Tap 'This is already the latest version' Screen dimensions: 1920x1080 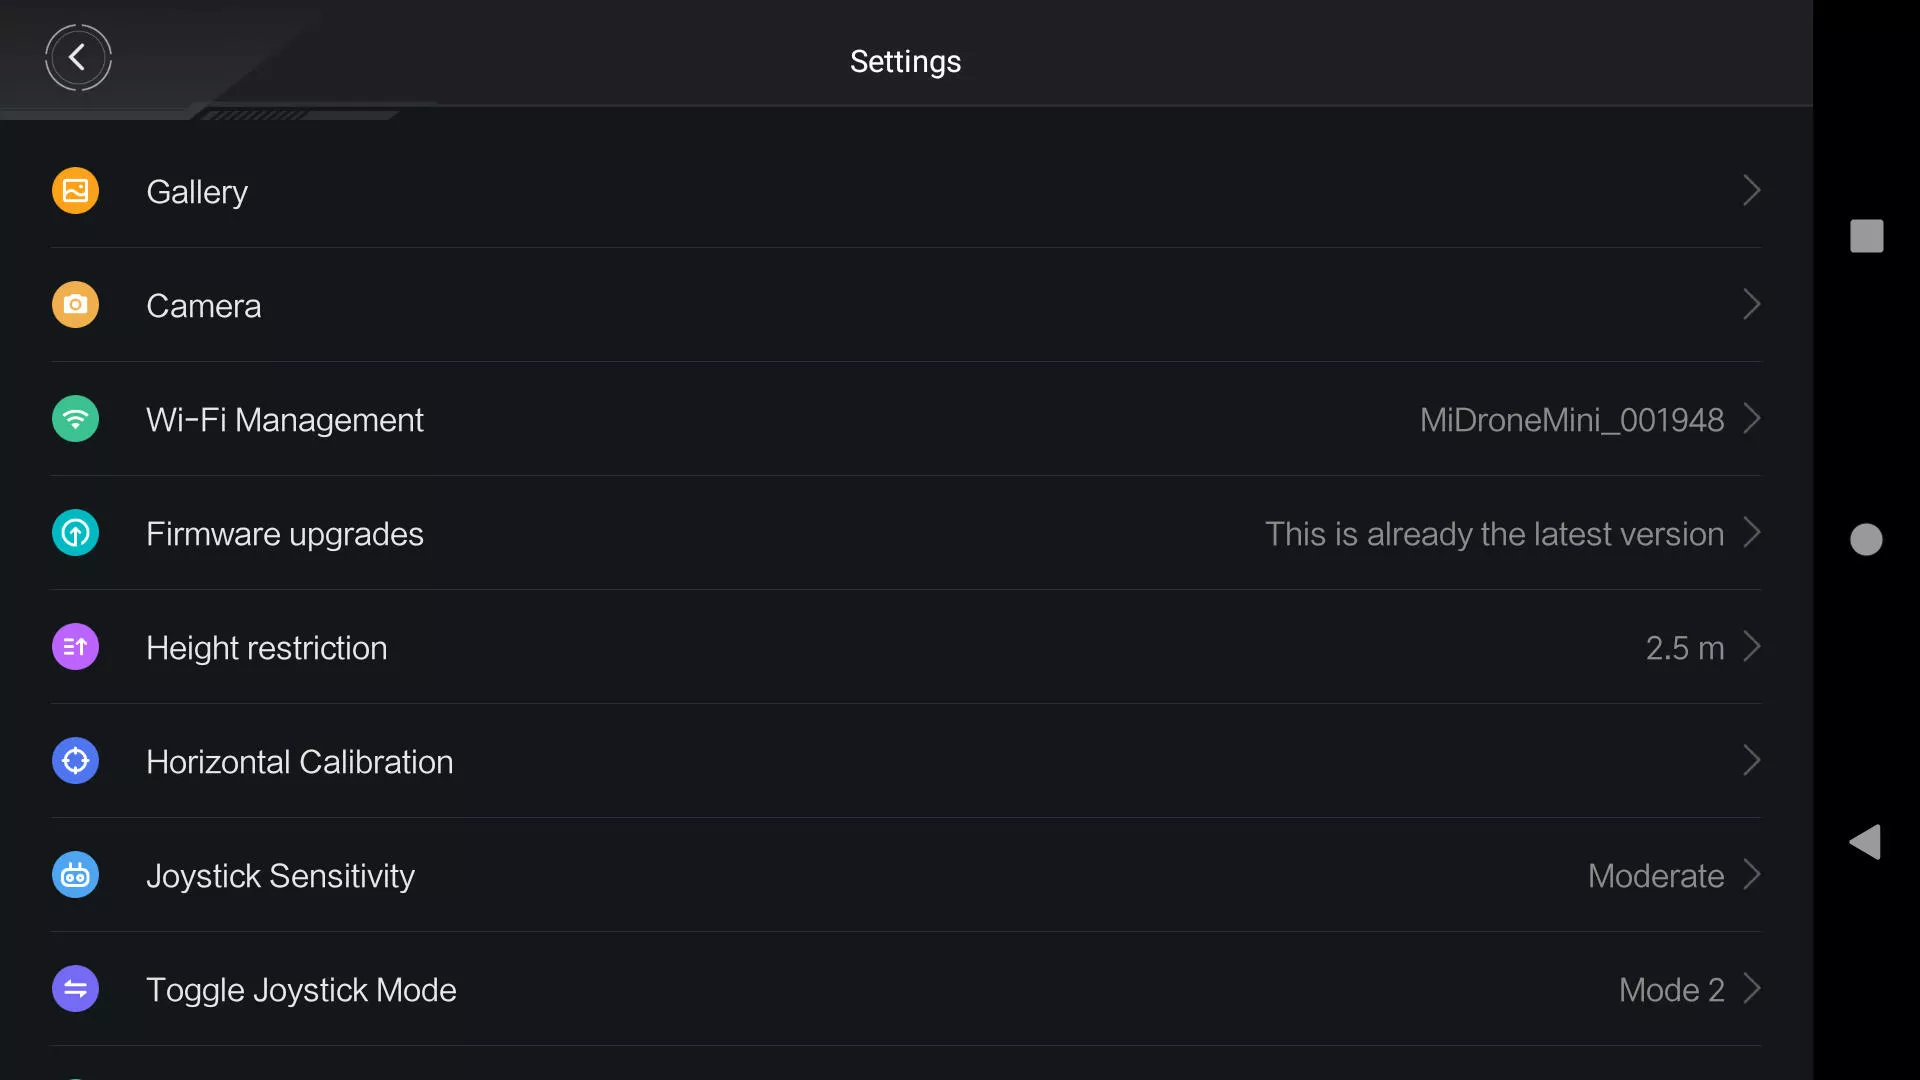click(x=1494, y=534)
